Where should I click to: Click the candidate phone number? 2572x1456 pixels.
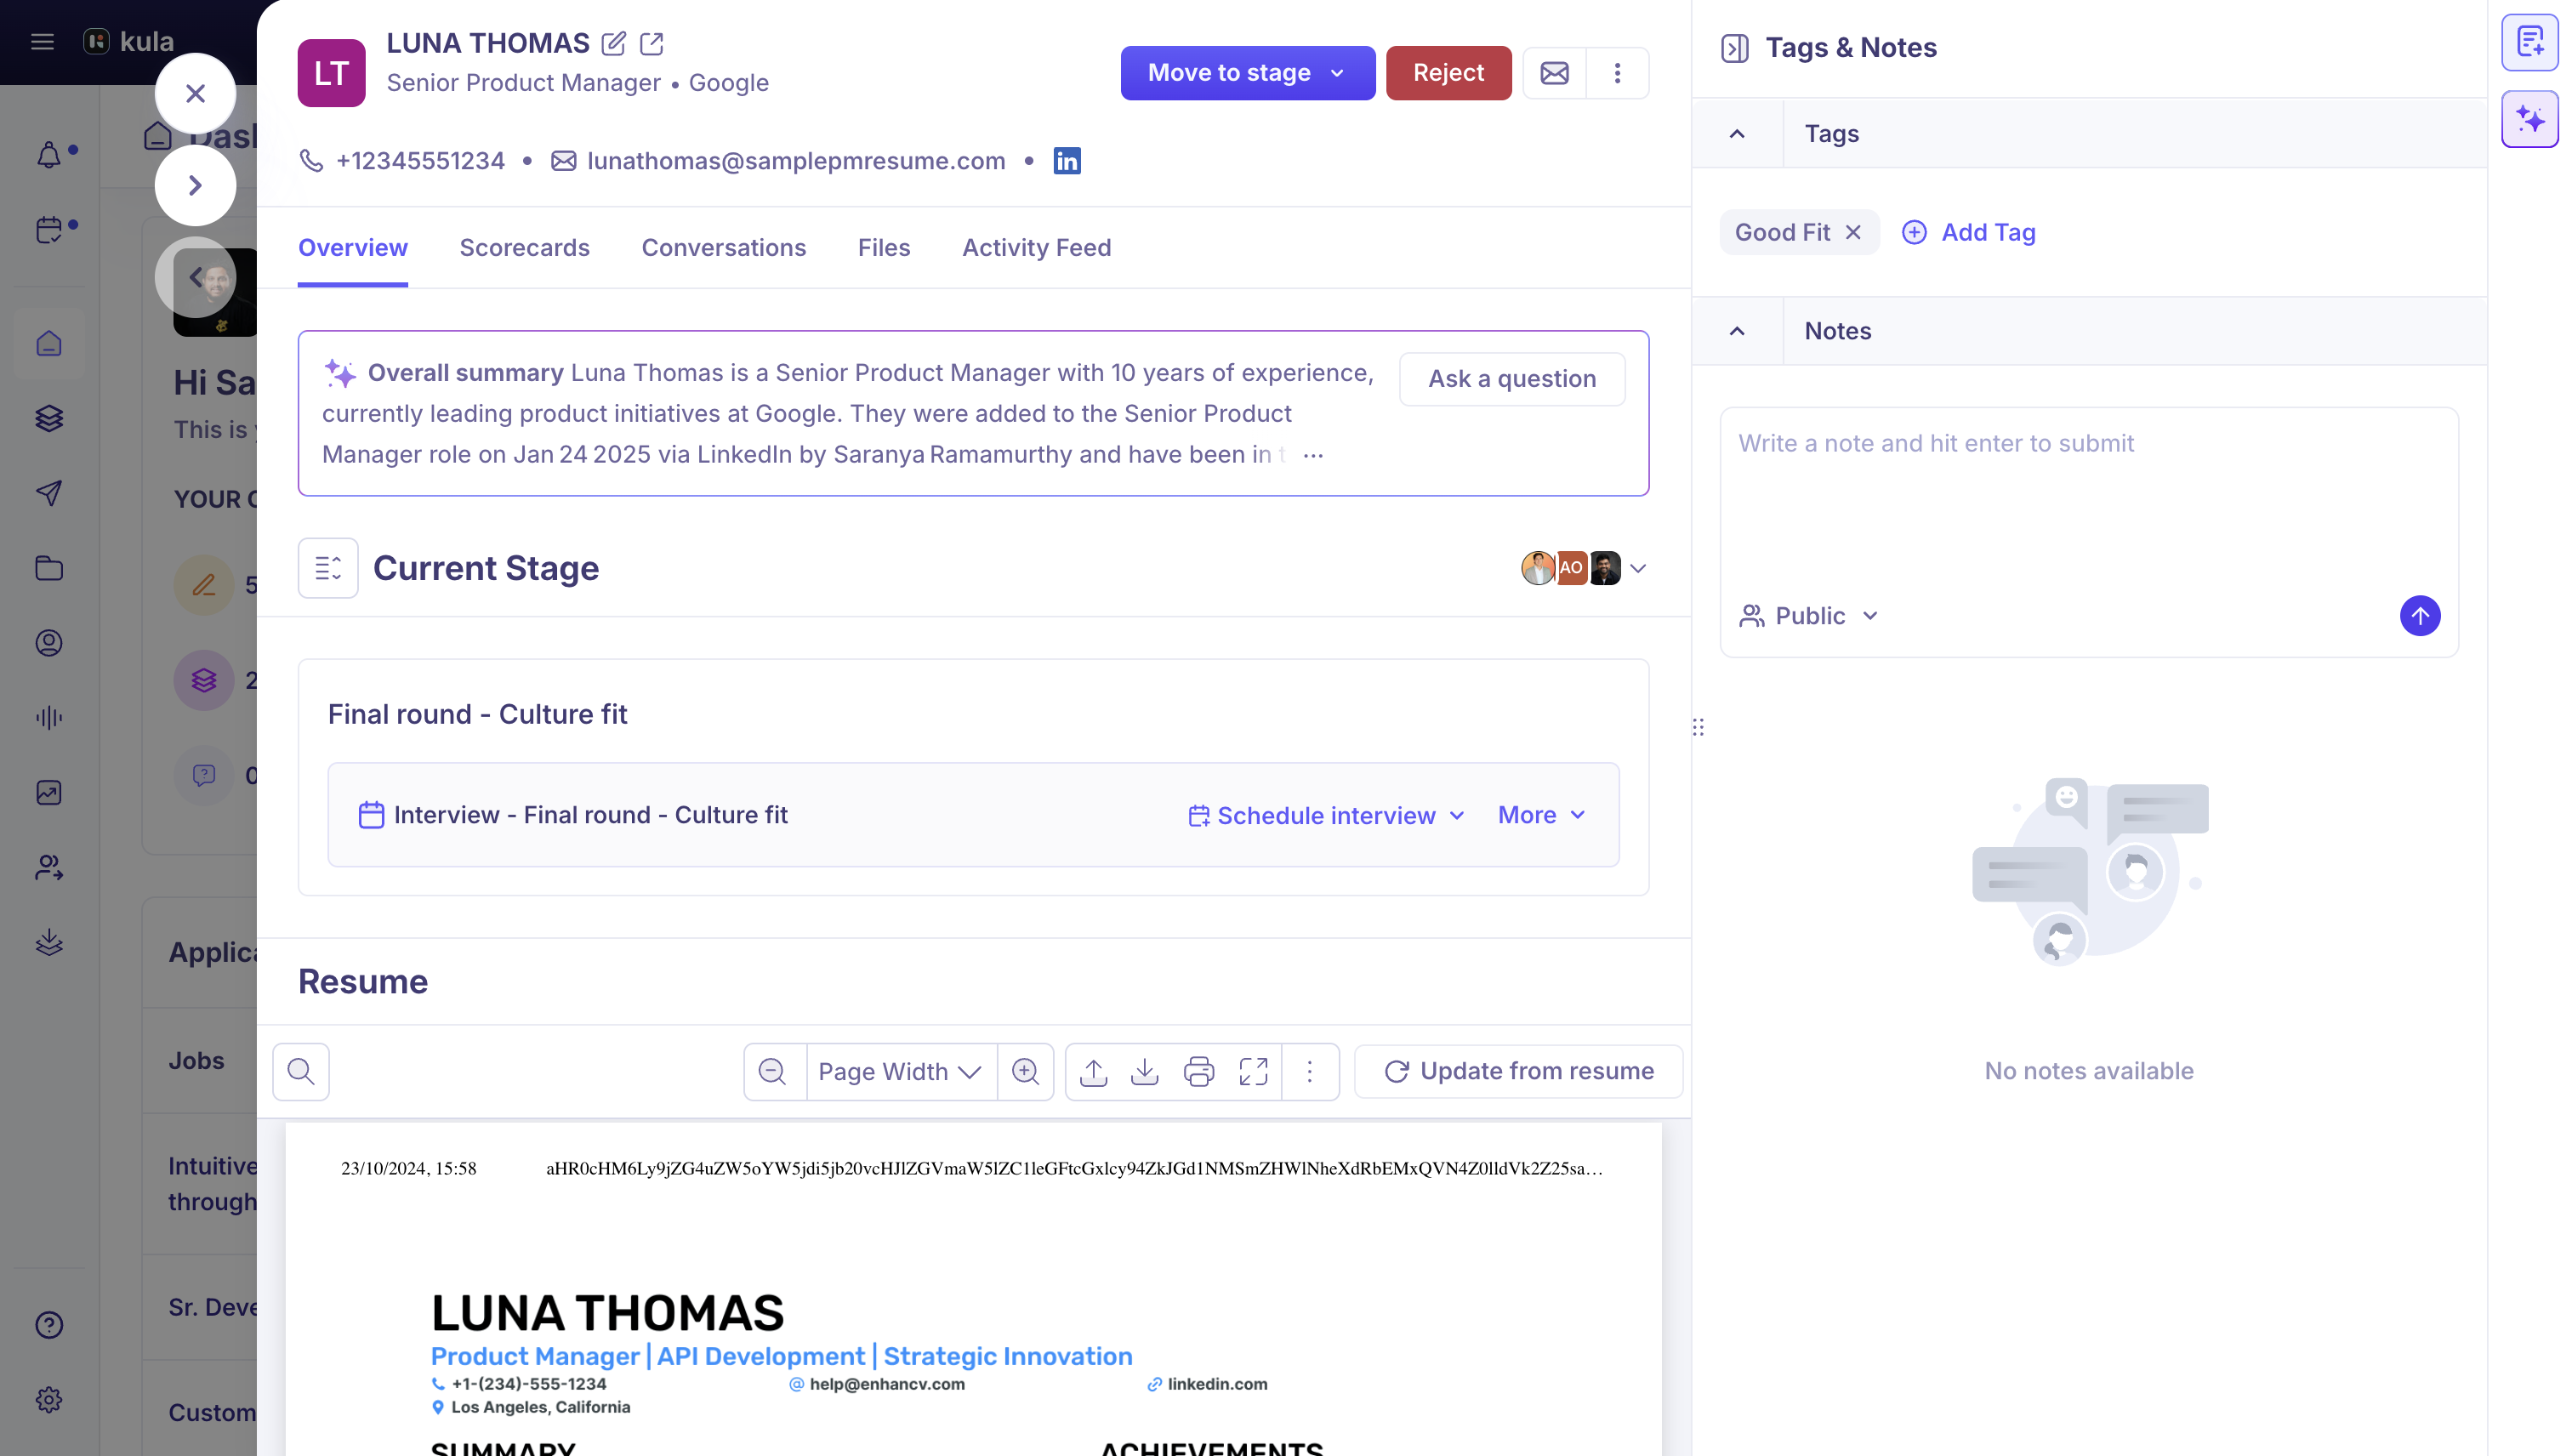click(x=420, y=161)
